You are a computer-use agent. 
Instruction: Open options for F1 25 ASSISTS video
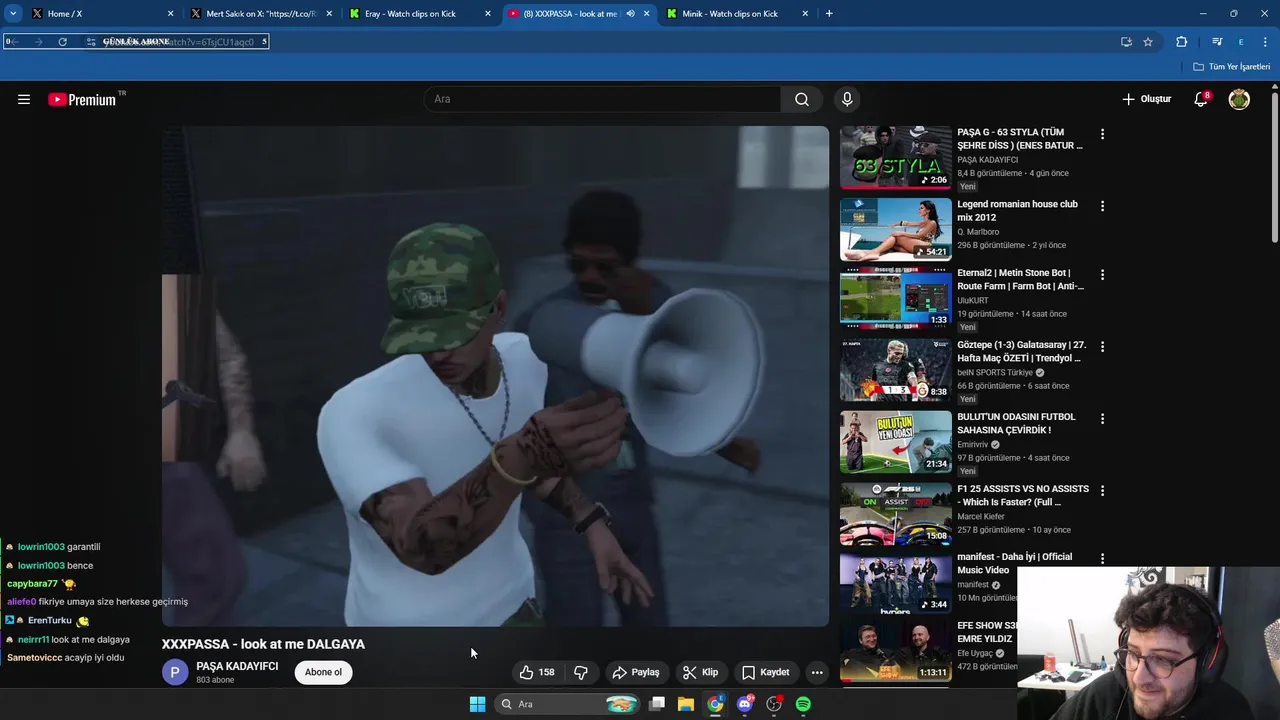1102,490
